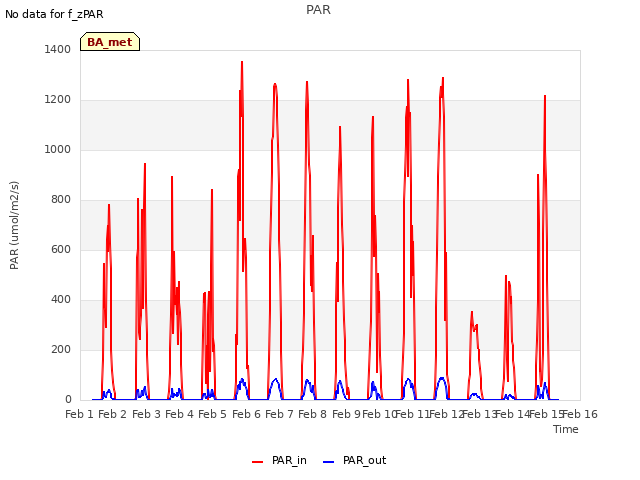Click the y-axis tick 200

click(61, 349)
